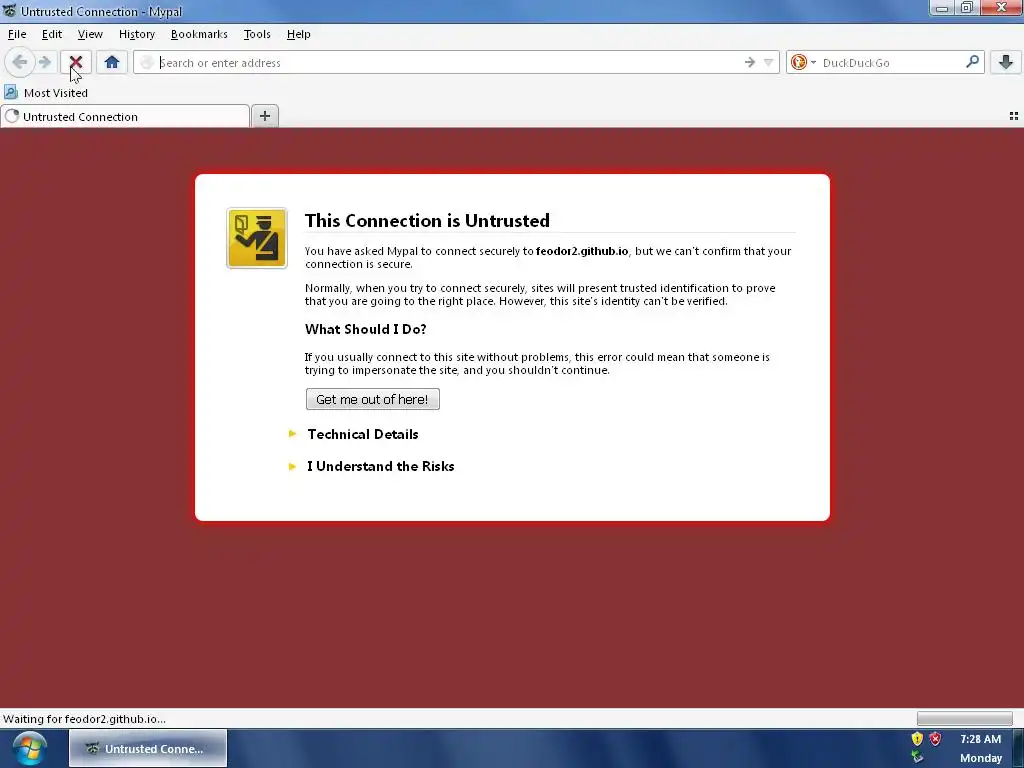Click the red shield tray icon
Viewport: 1024px width, 768px height.
935,739
